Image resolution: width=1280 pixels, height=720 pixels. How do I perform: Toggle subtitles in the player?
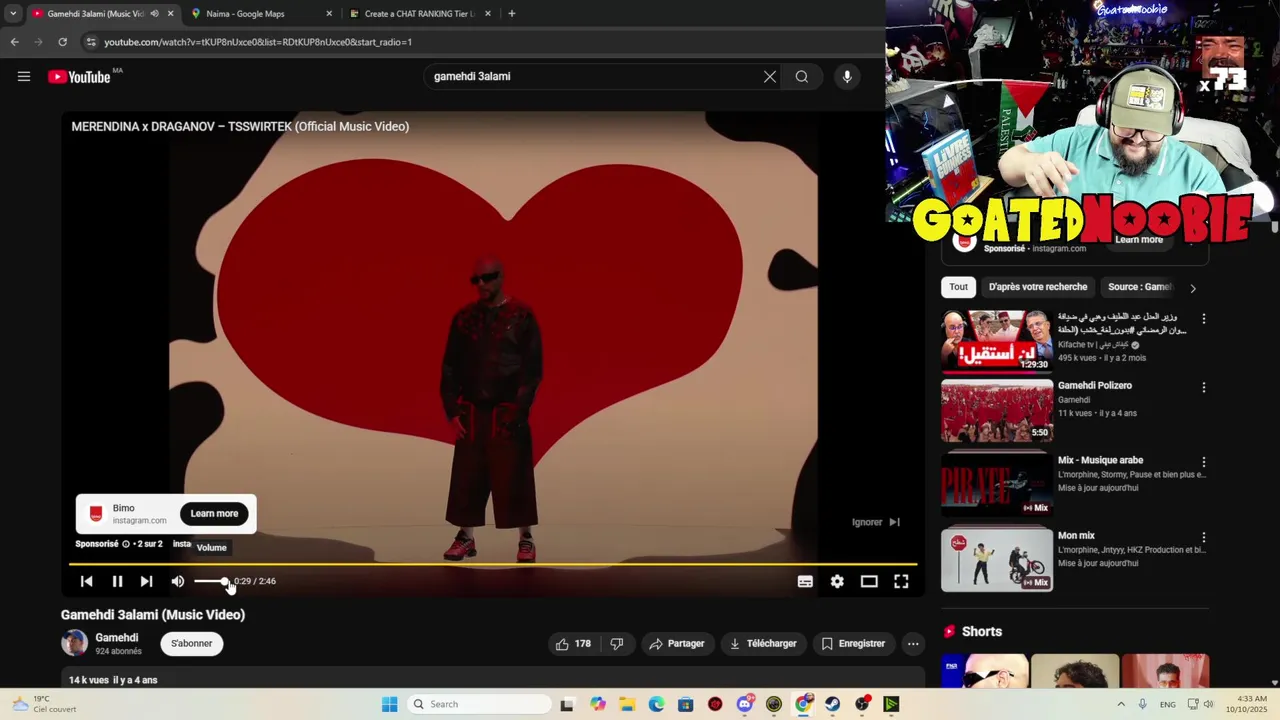(x=805, y=581)
